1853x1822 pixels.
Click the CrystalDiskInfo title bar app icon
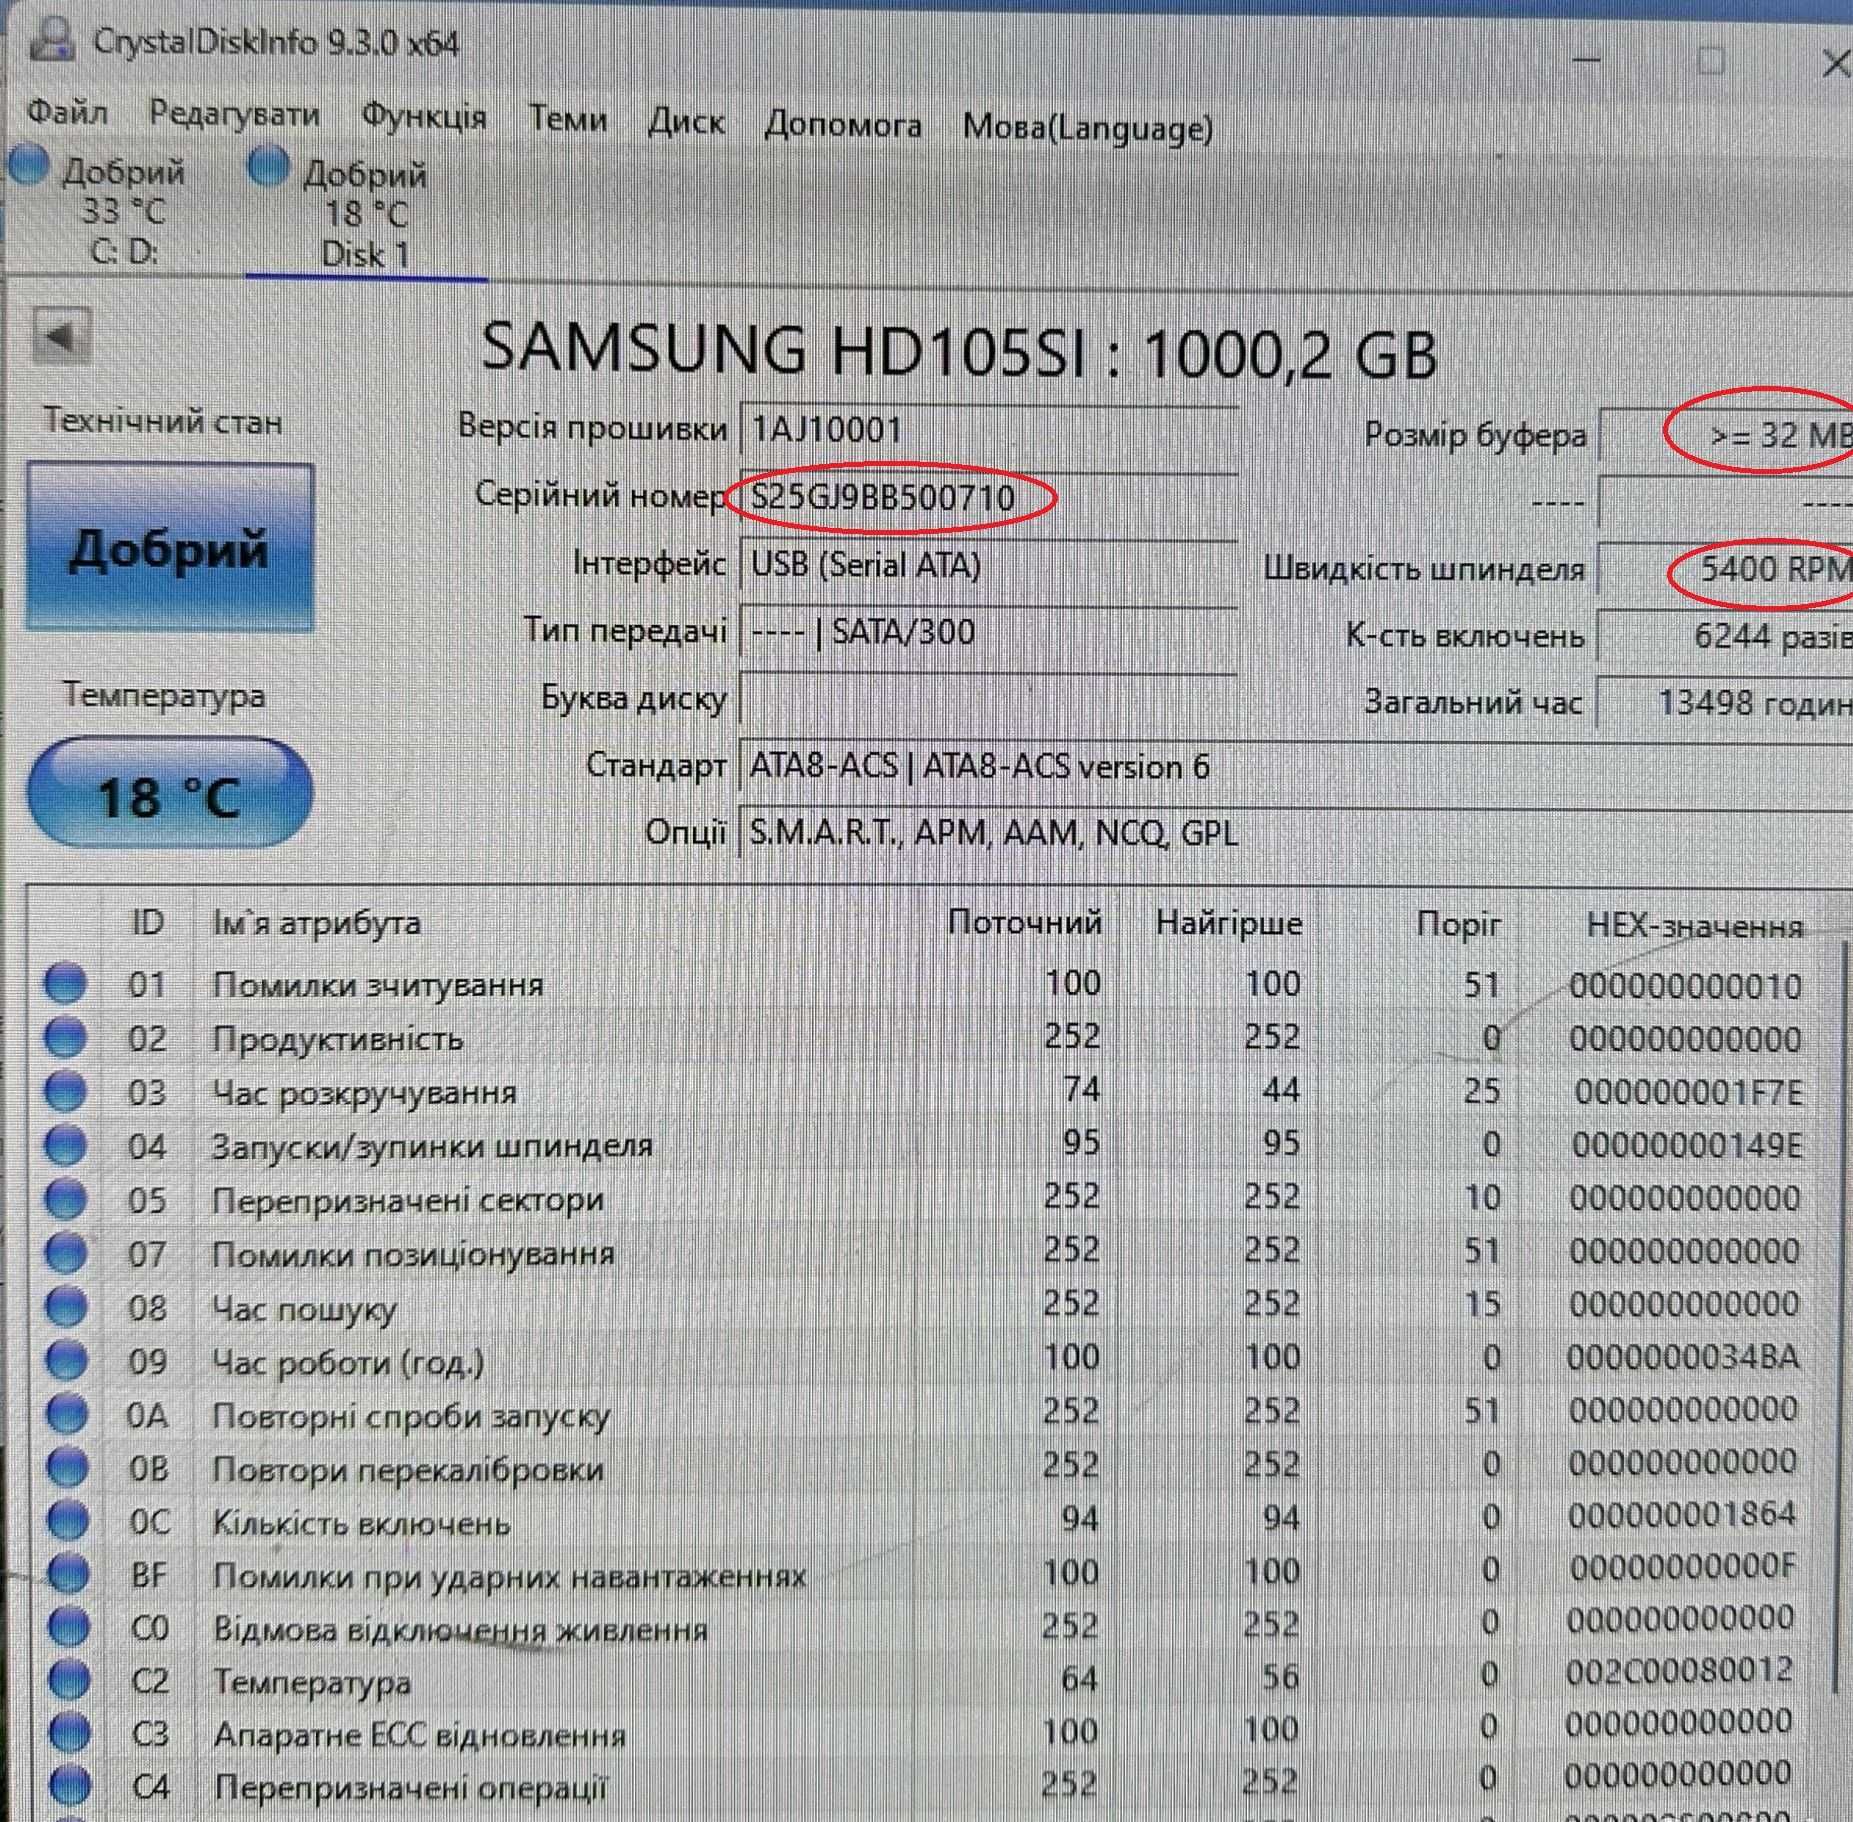pyautogui.click(x=52, y=41)
